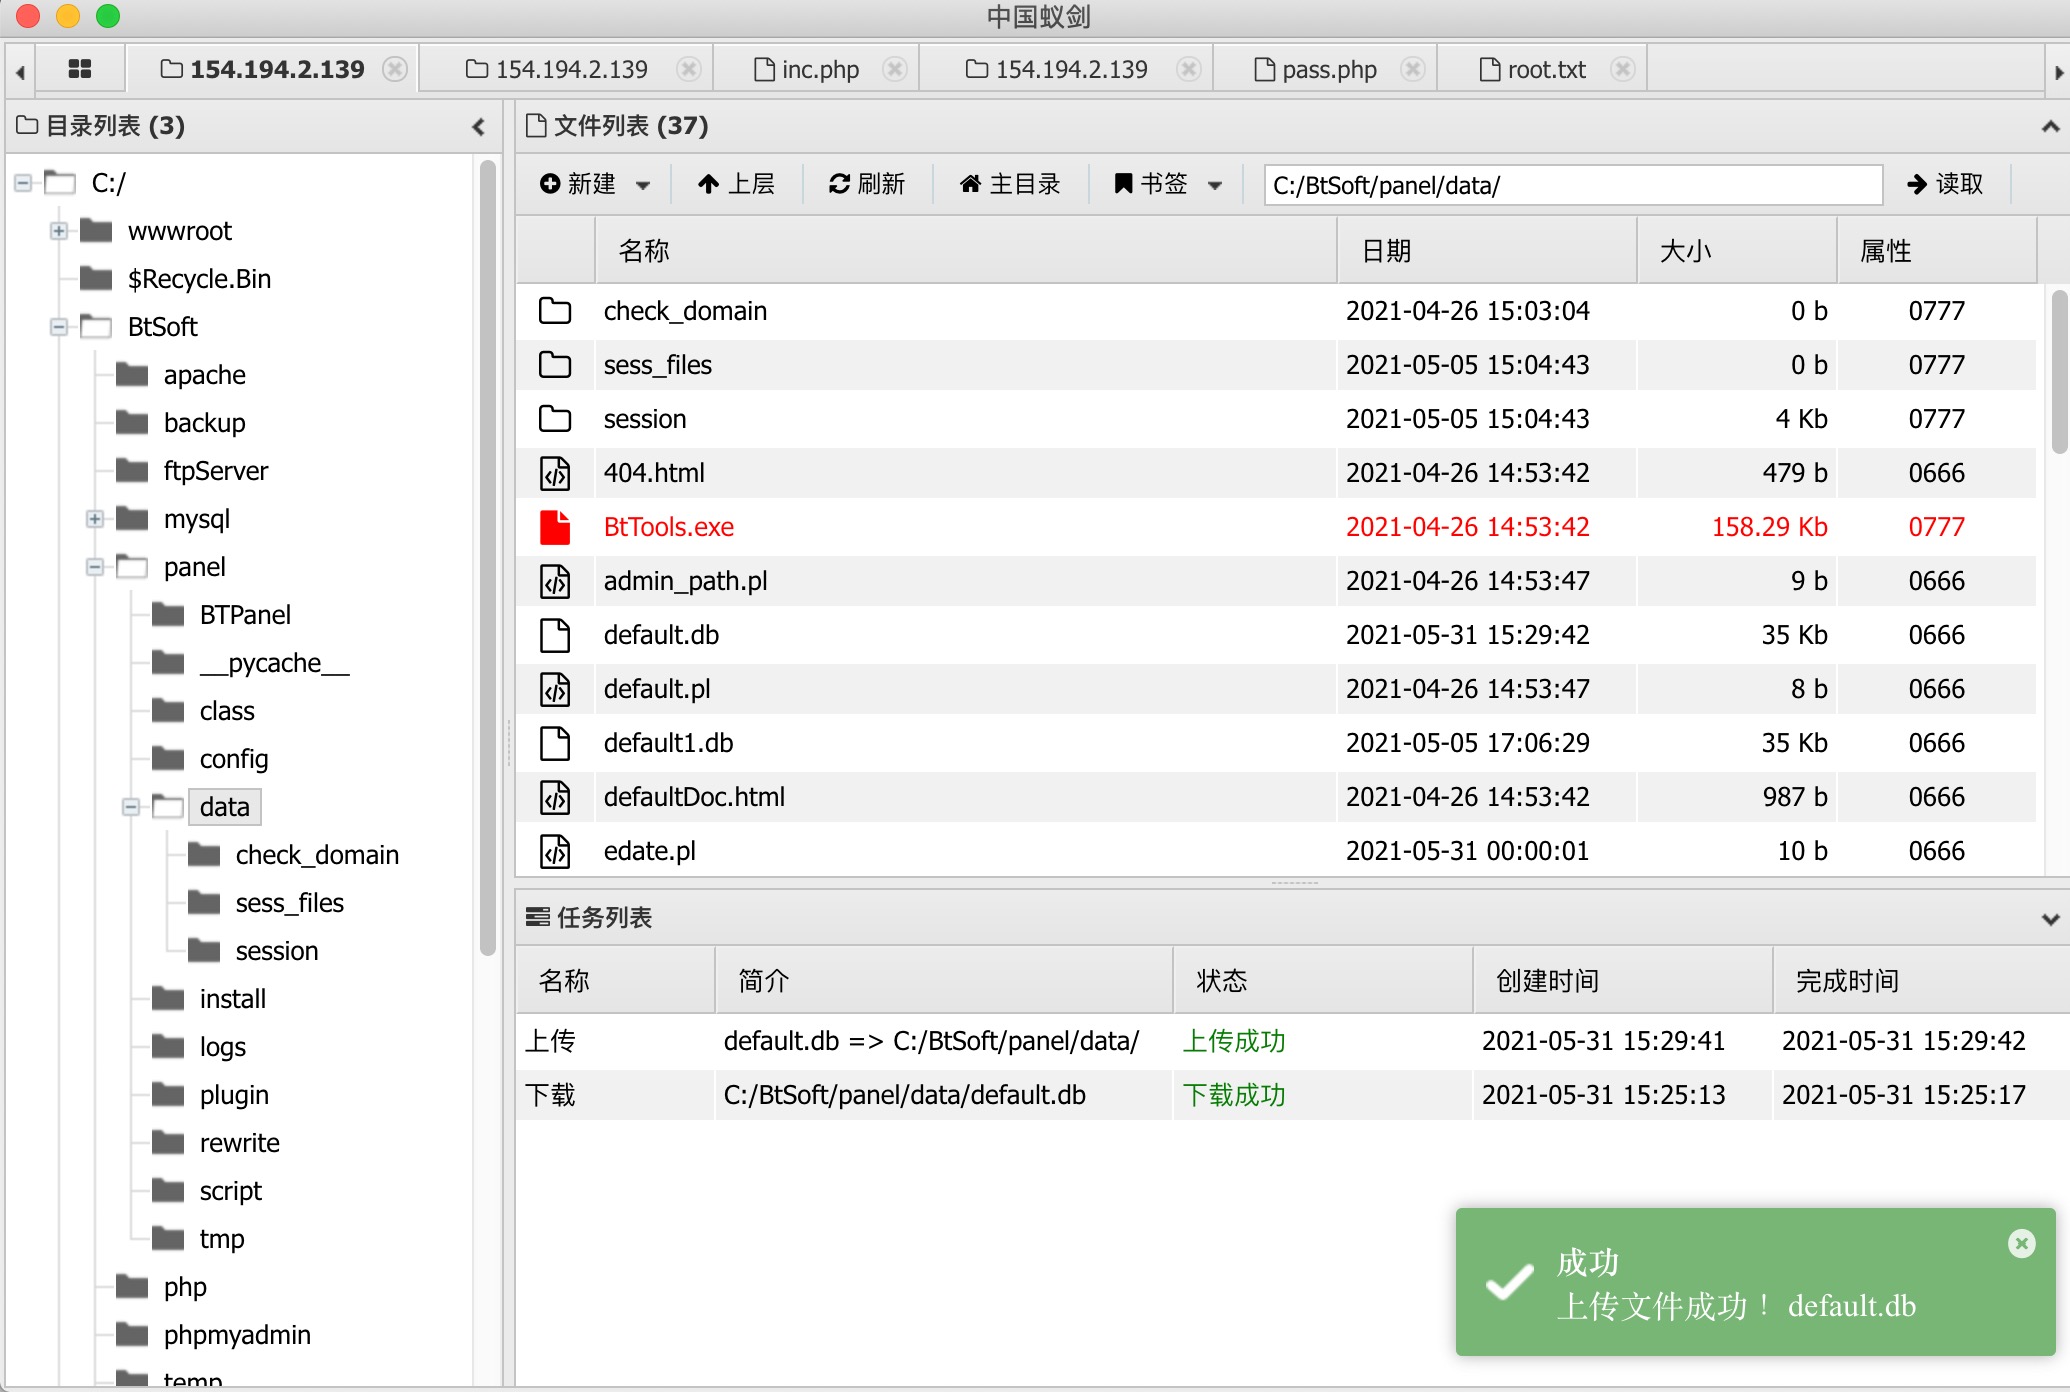Viewport: 2070px width, 1392px height.
Task: Click the php folder icon in tree
Action: click(x=132, y=1285)
